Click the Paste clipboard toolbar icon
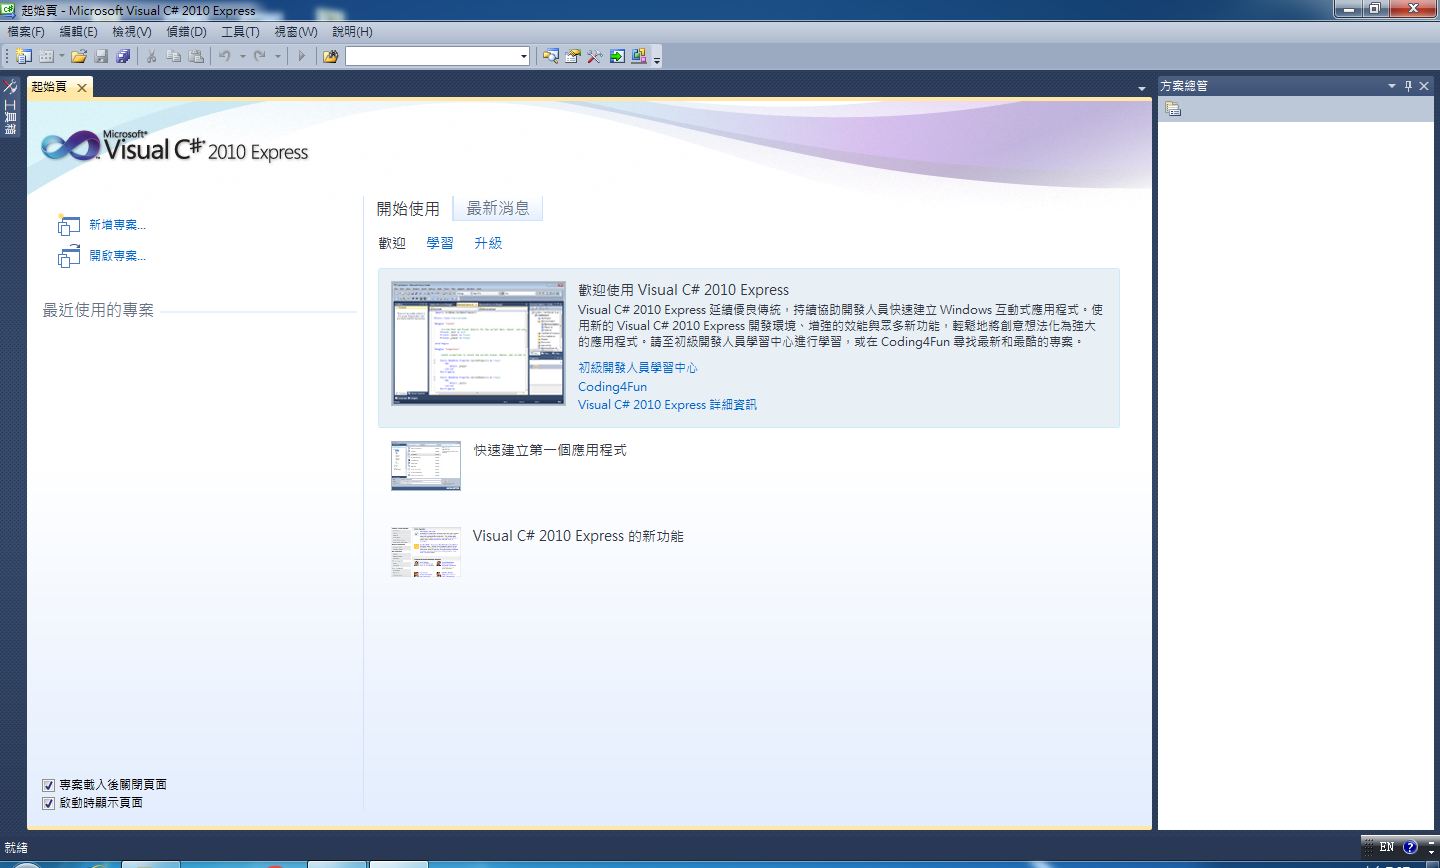This screenshot has width=1440, height=868. [196, 56]
